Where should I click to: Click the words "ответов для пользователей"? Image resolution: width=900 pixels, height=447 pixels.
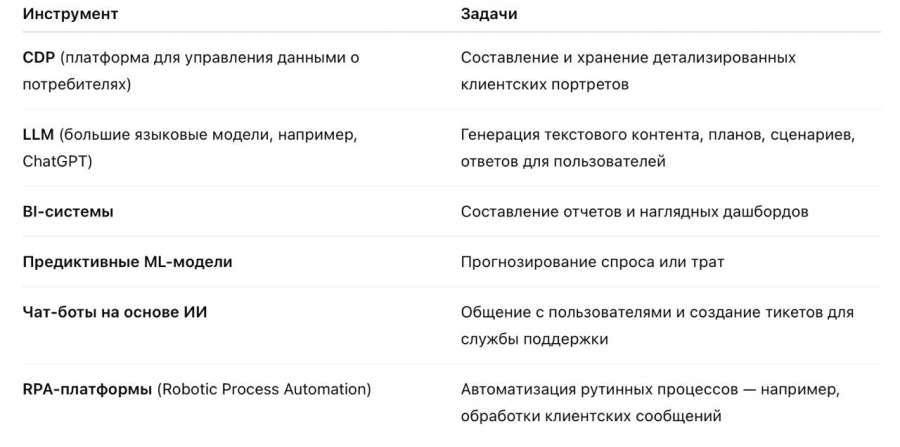coord(563,161)
